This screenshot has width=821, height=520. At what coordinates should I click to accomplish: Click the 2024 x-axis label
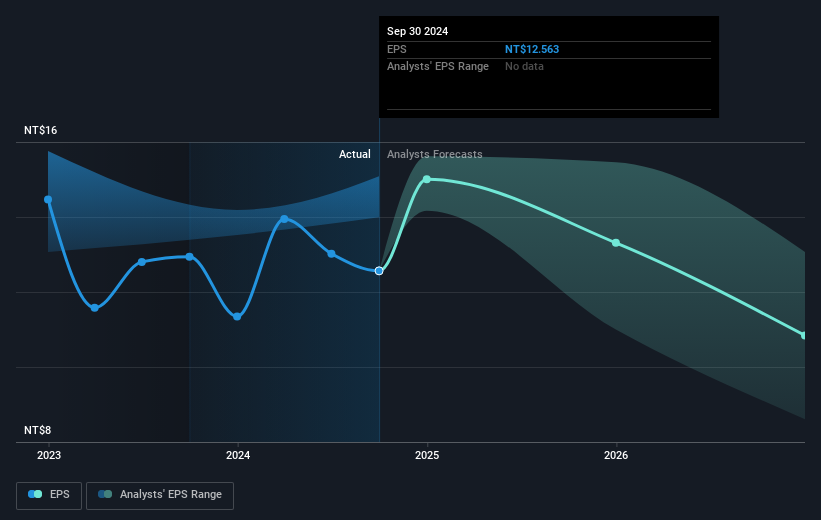238,456
